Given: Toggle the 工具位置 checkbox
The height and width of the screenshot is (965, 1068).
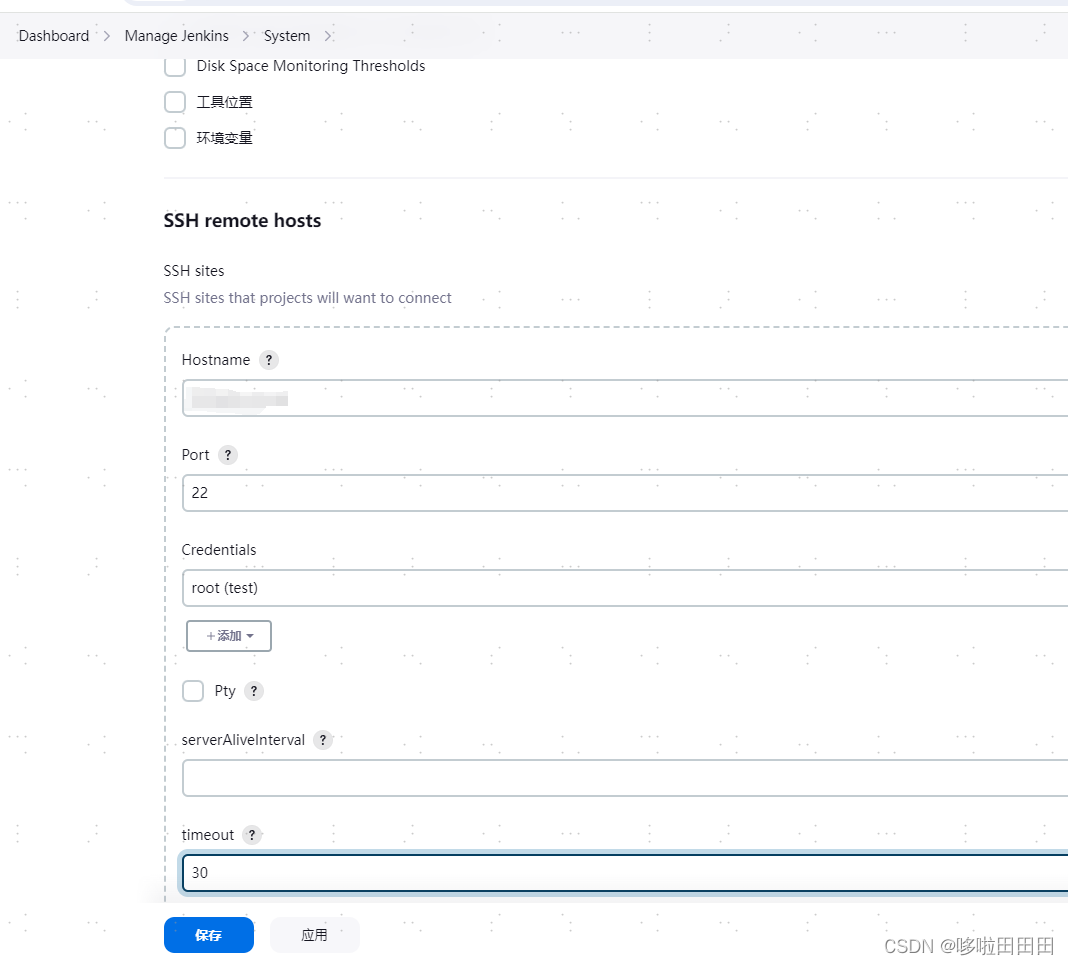Looking at the screenshot, I should (x=175, y=102).
